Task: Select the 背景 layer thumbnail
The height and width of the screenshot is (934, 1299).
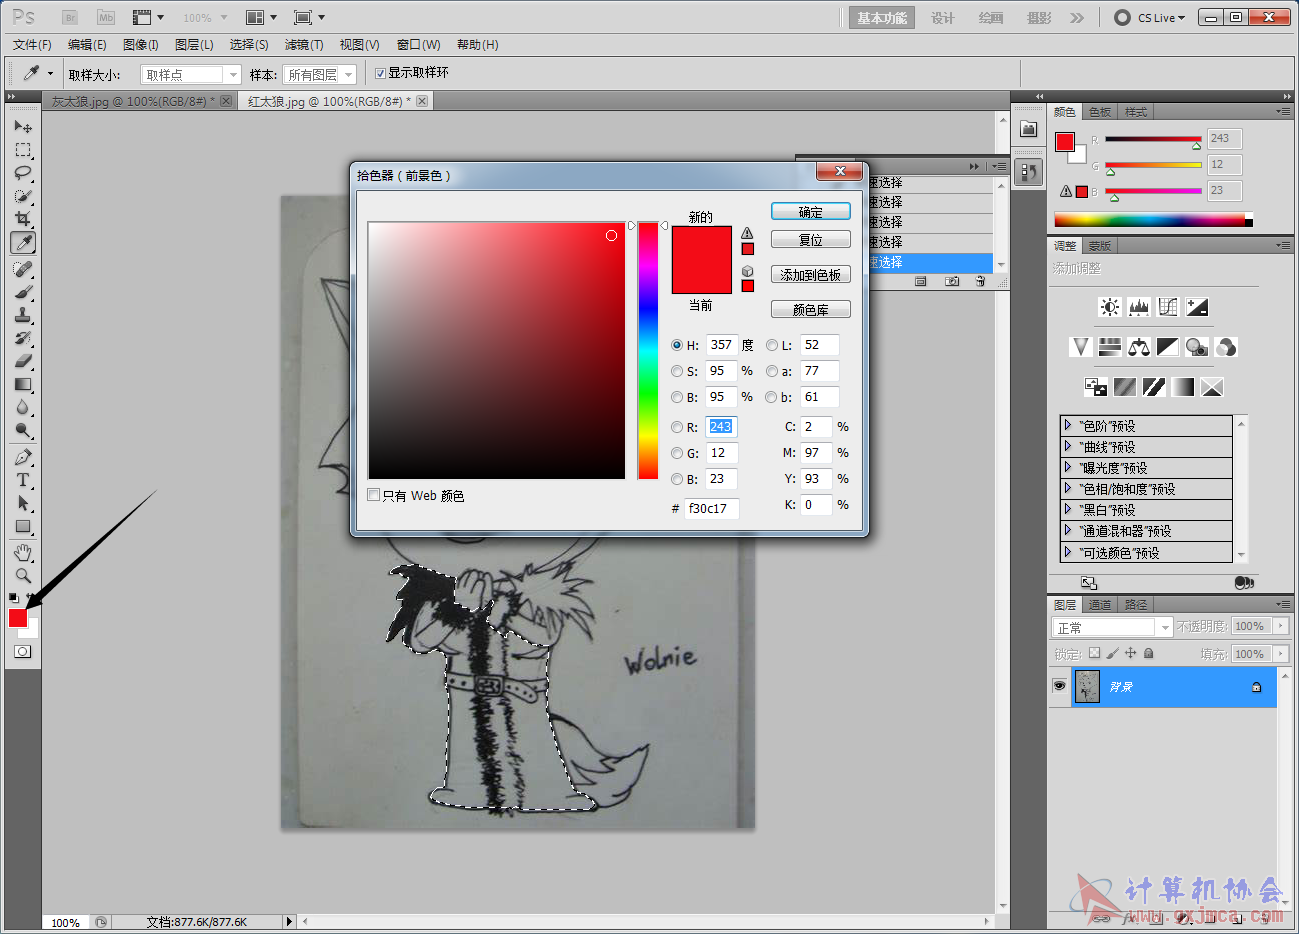Action: coord(1087,687)
